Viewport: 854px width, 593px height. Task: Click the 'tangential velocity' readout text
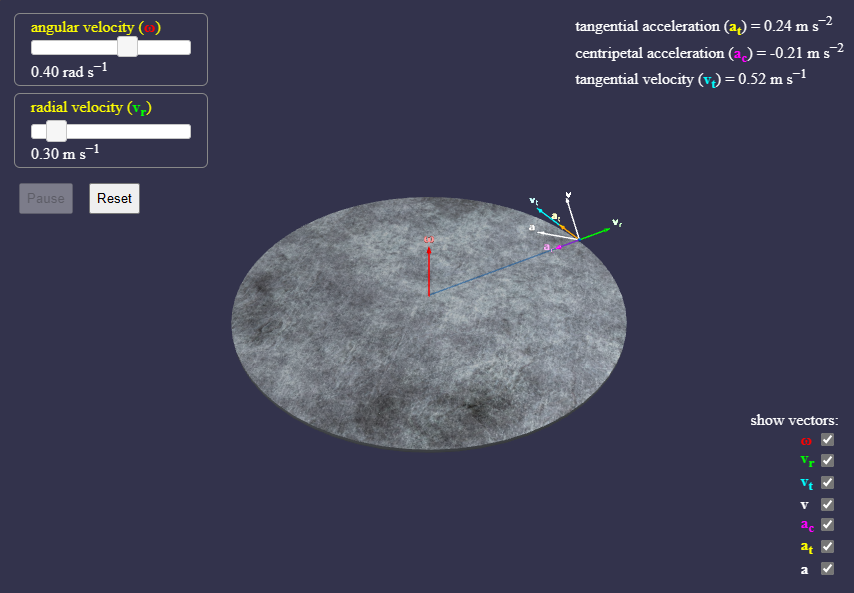tap(691, 79)
